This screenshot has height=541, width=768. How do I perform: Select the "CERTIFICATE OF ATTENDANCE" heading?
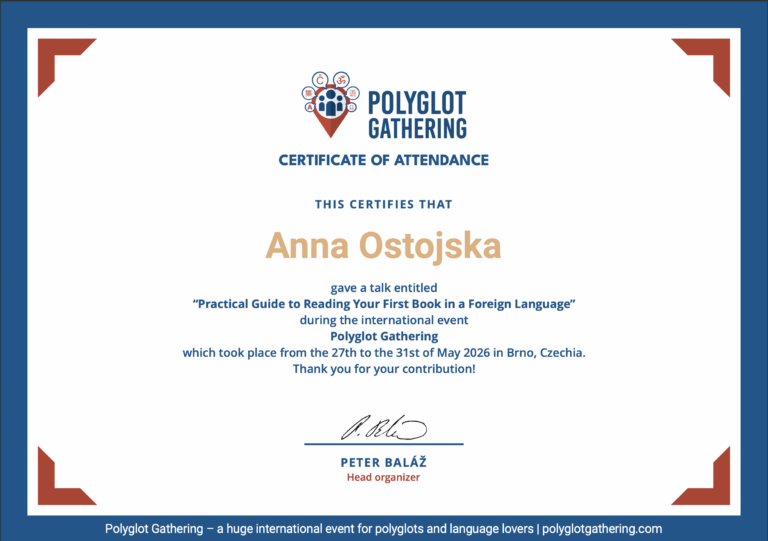[x=384, y=160]
